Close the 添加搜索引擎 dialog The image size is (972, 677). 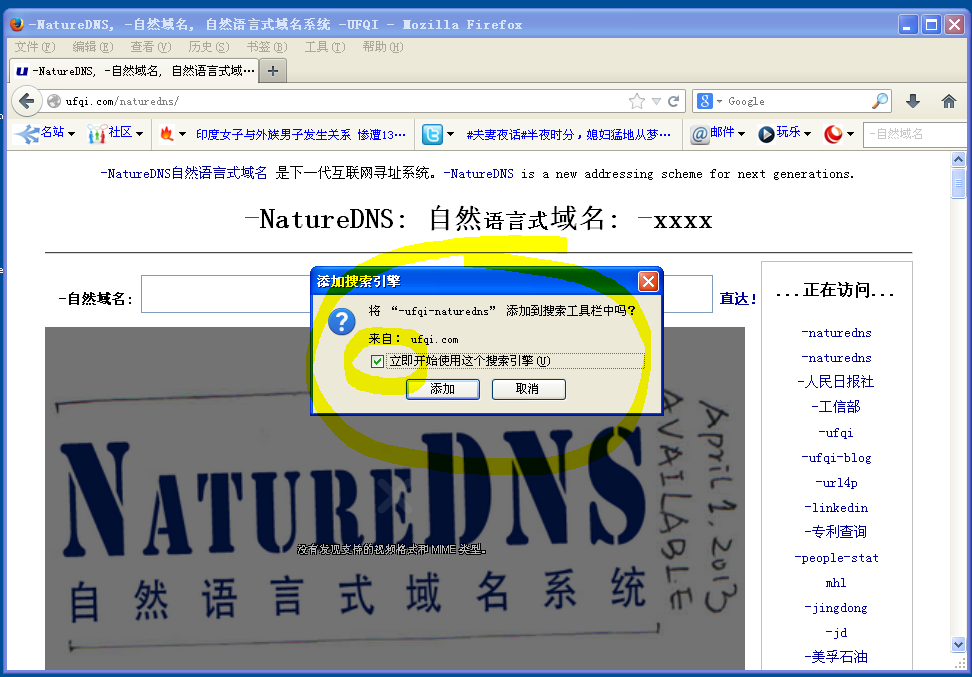pyautogui.click(x=648, y=281)
